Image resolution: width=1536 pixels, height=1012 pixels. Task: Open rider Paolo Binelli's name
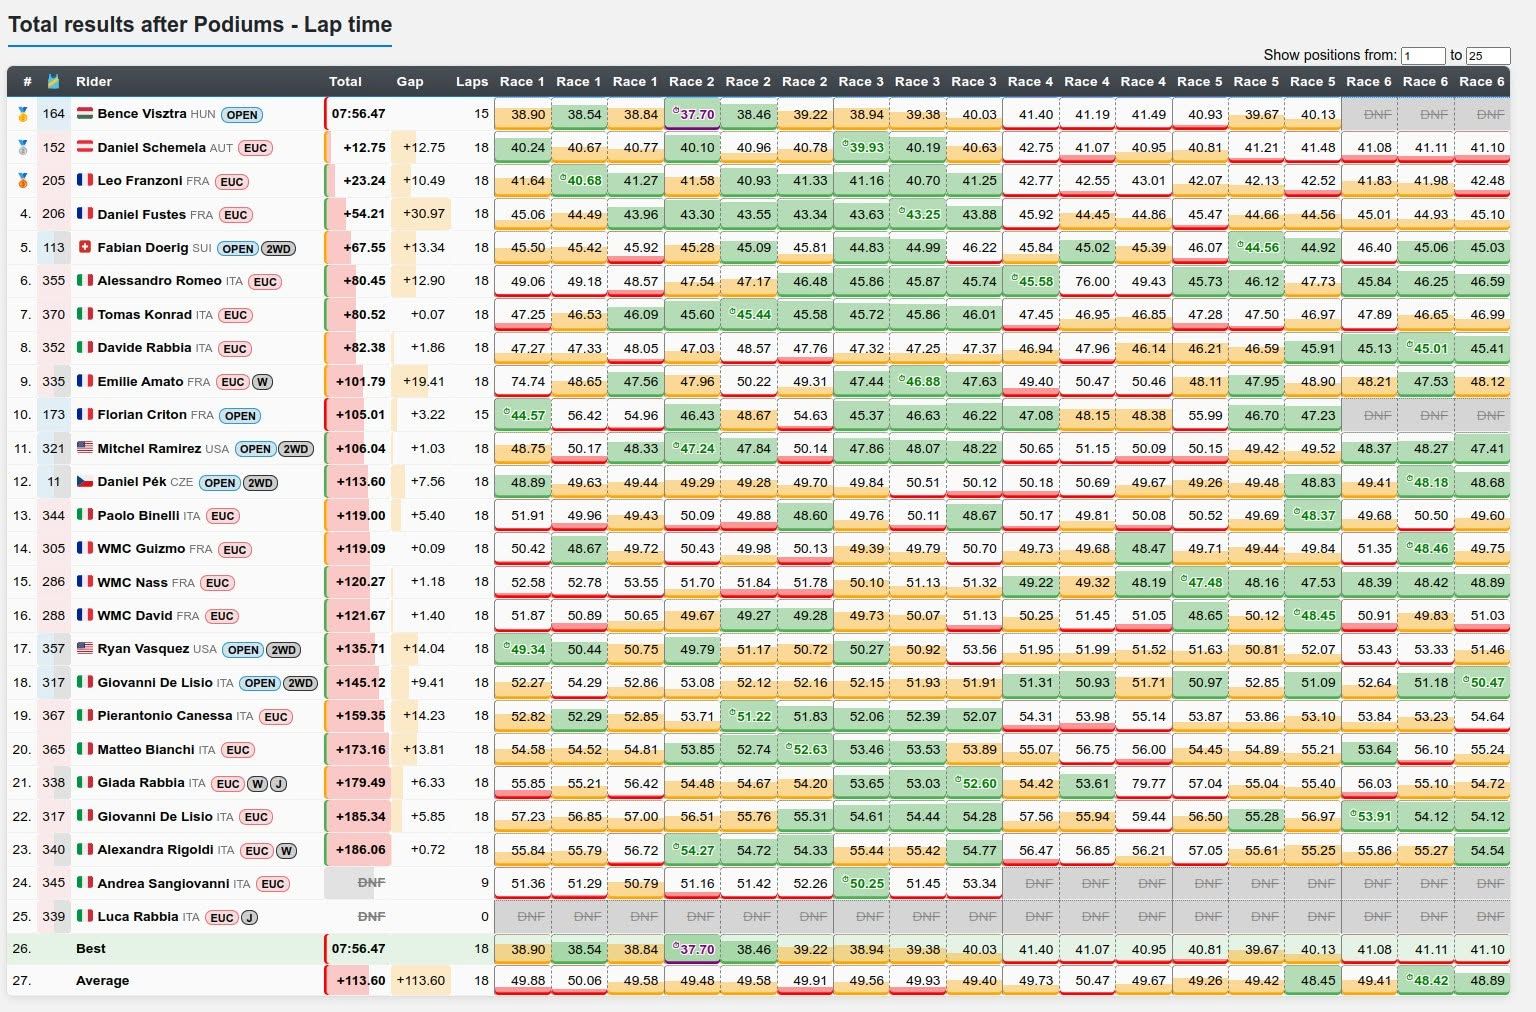click(x=139, y=515)
